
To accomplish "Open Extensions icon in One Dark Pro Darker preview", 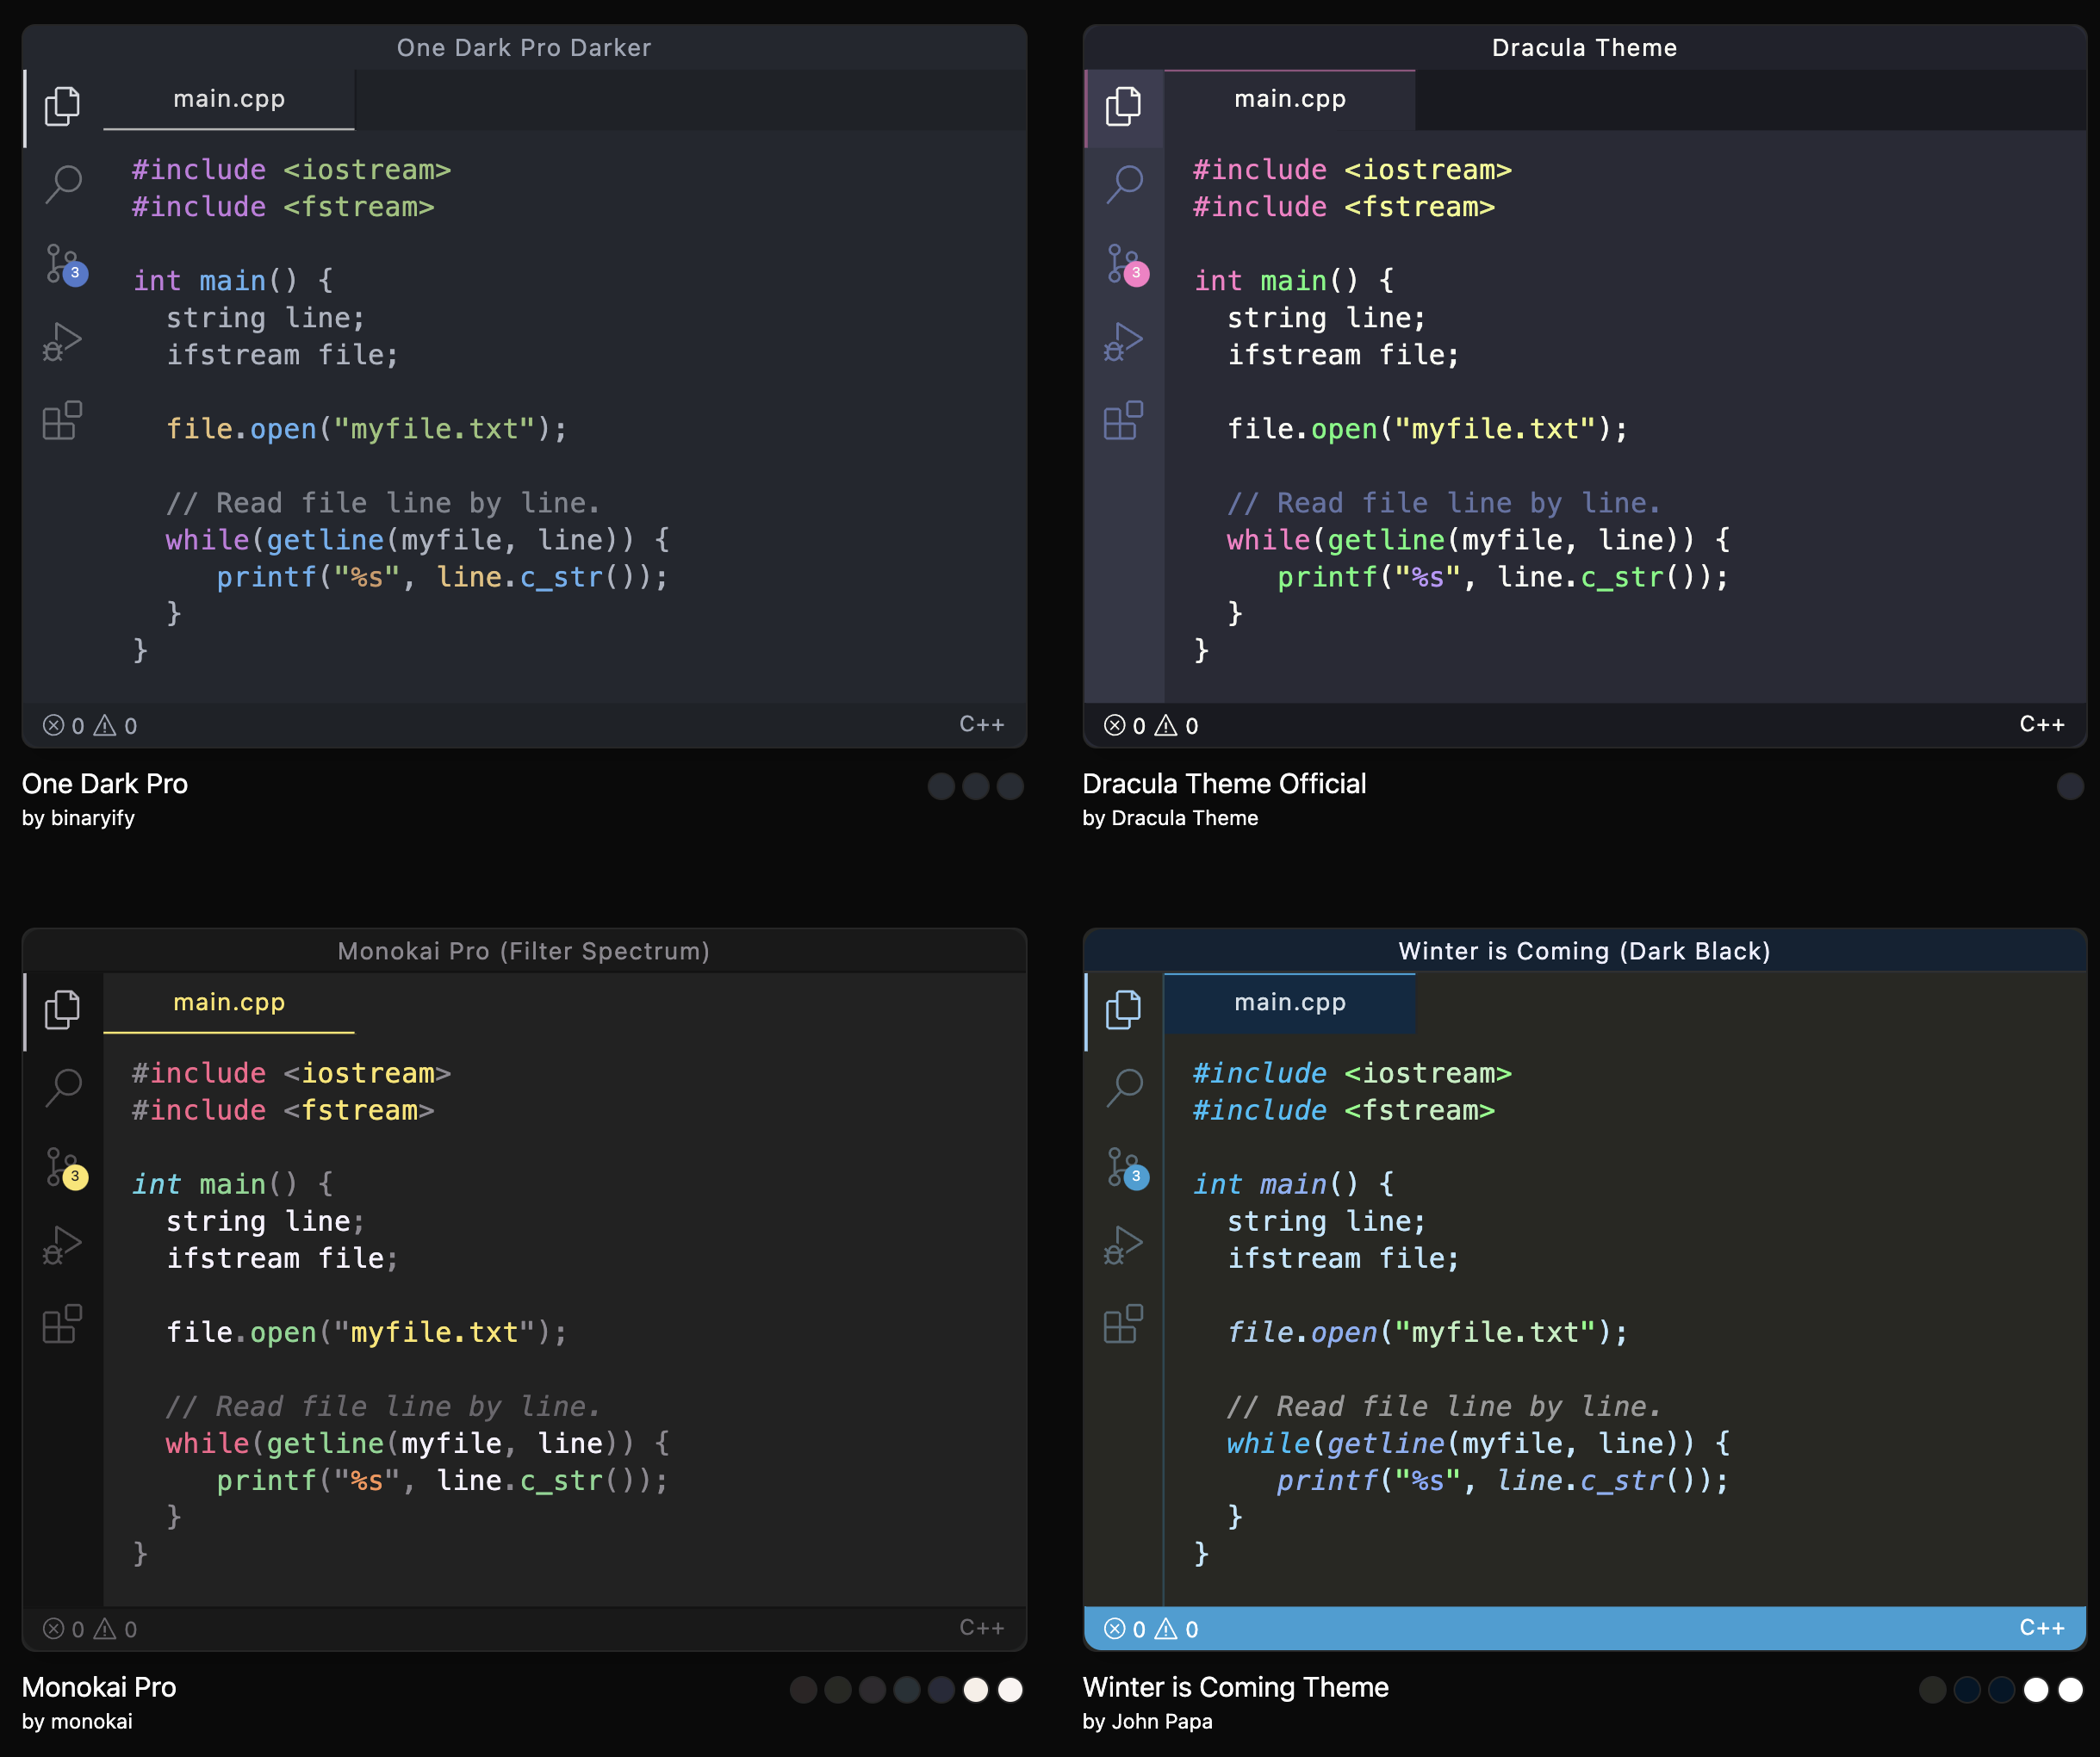I will pos(62,420).
